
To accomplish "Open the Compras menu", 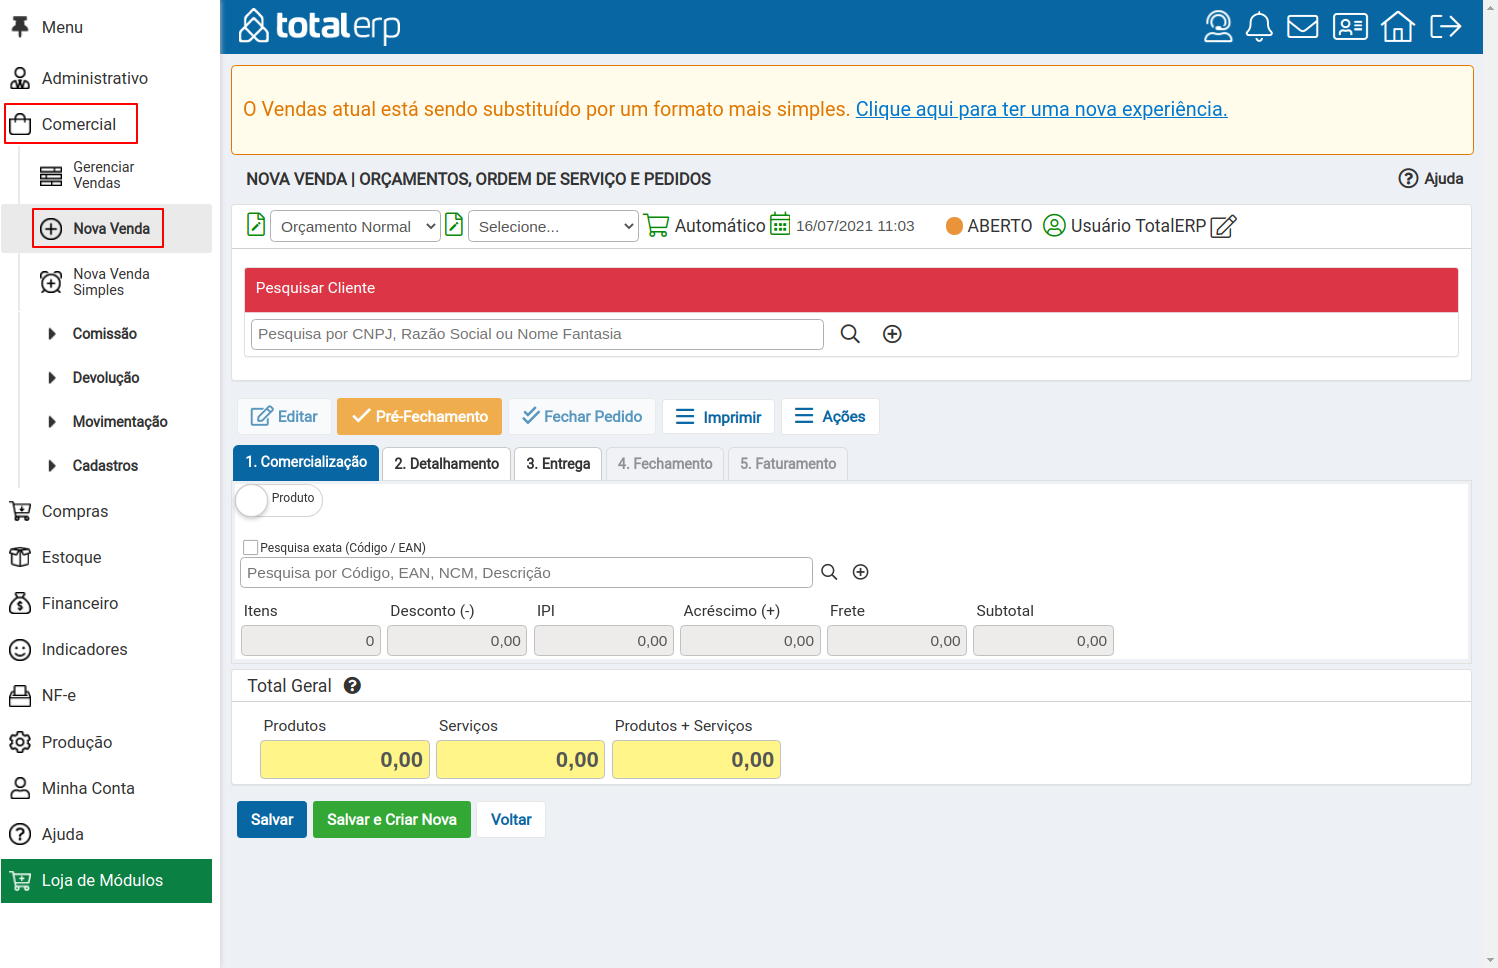I will coord(74,511).
